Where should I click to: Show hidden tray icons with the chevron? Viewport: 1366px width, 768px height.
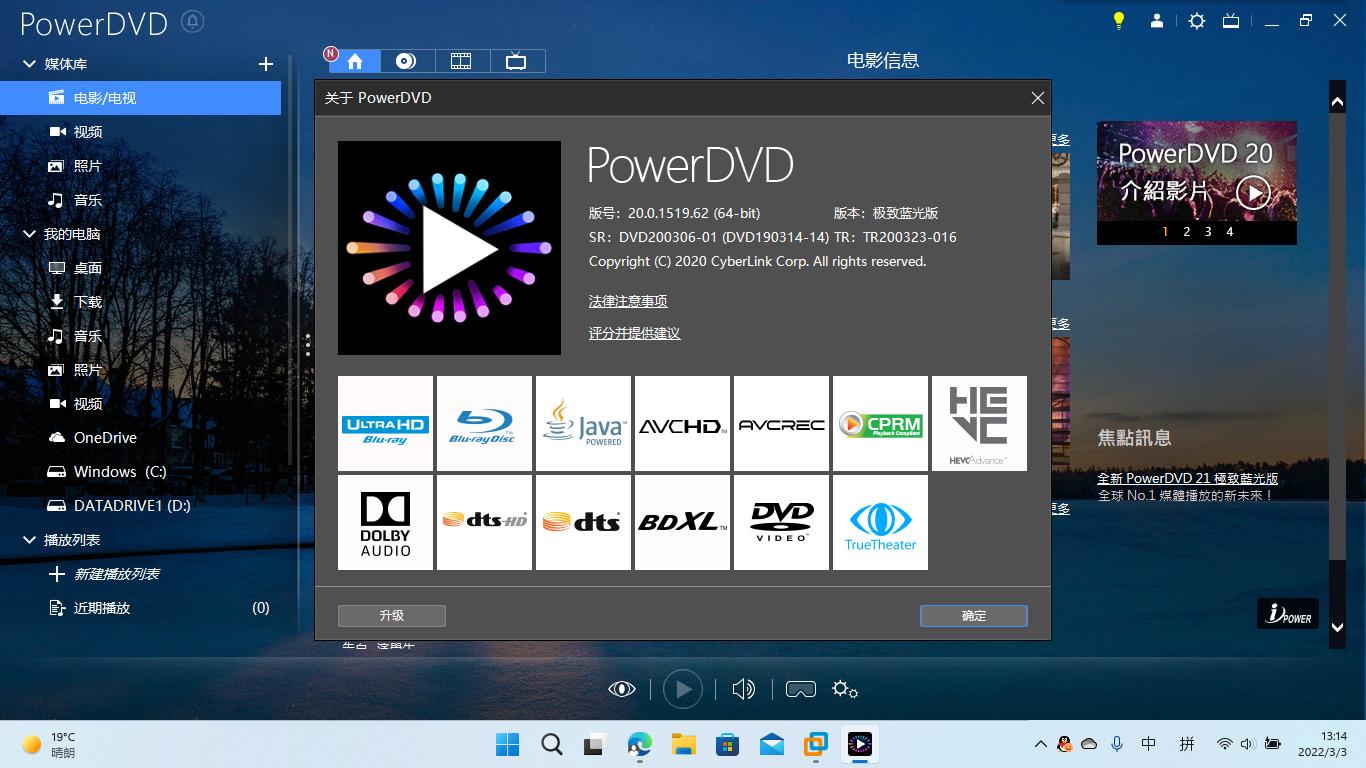pos(1041,744)
